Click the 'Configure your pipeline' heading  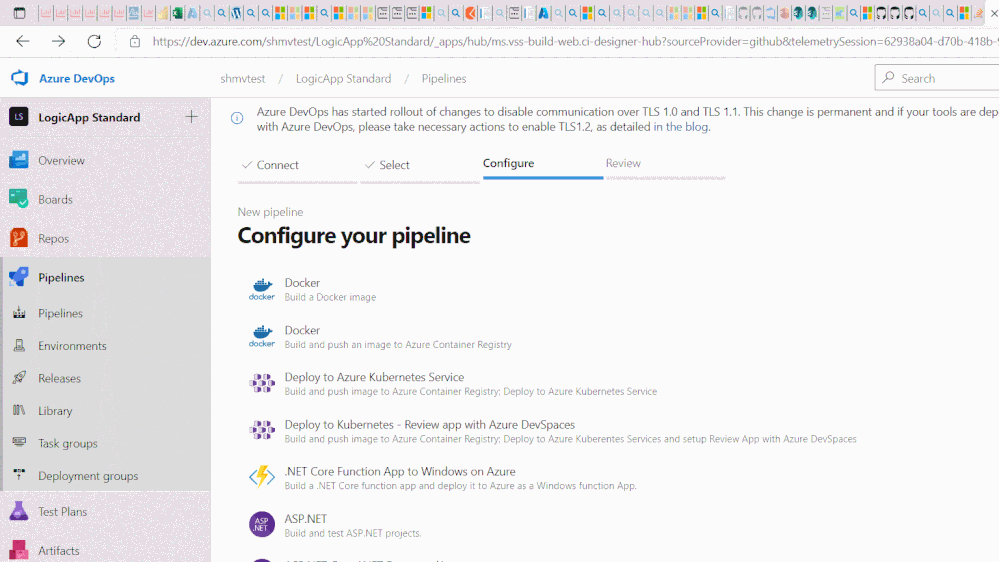tap(354, 236)
